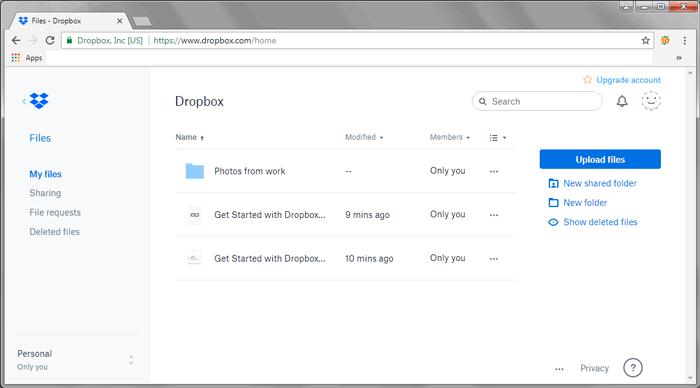Open a new browser tab
Screen dimensions: 700x388
[x=142, y=21]
